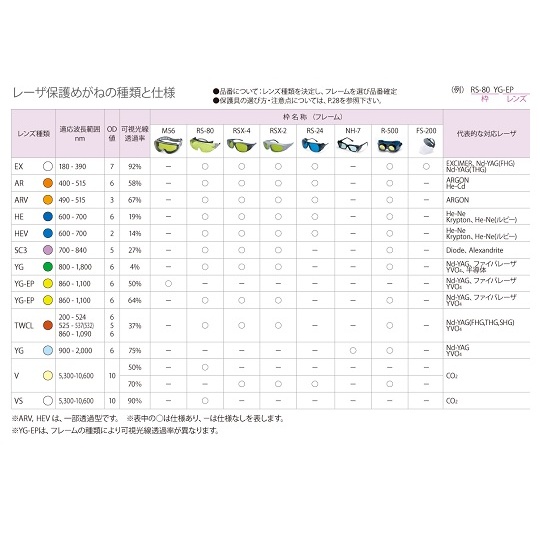Image resolution: width=540 pixels, height=540 pixels.
Task: Click the '37%' transmittance cell
Action: 135,325
